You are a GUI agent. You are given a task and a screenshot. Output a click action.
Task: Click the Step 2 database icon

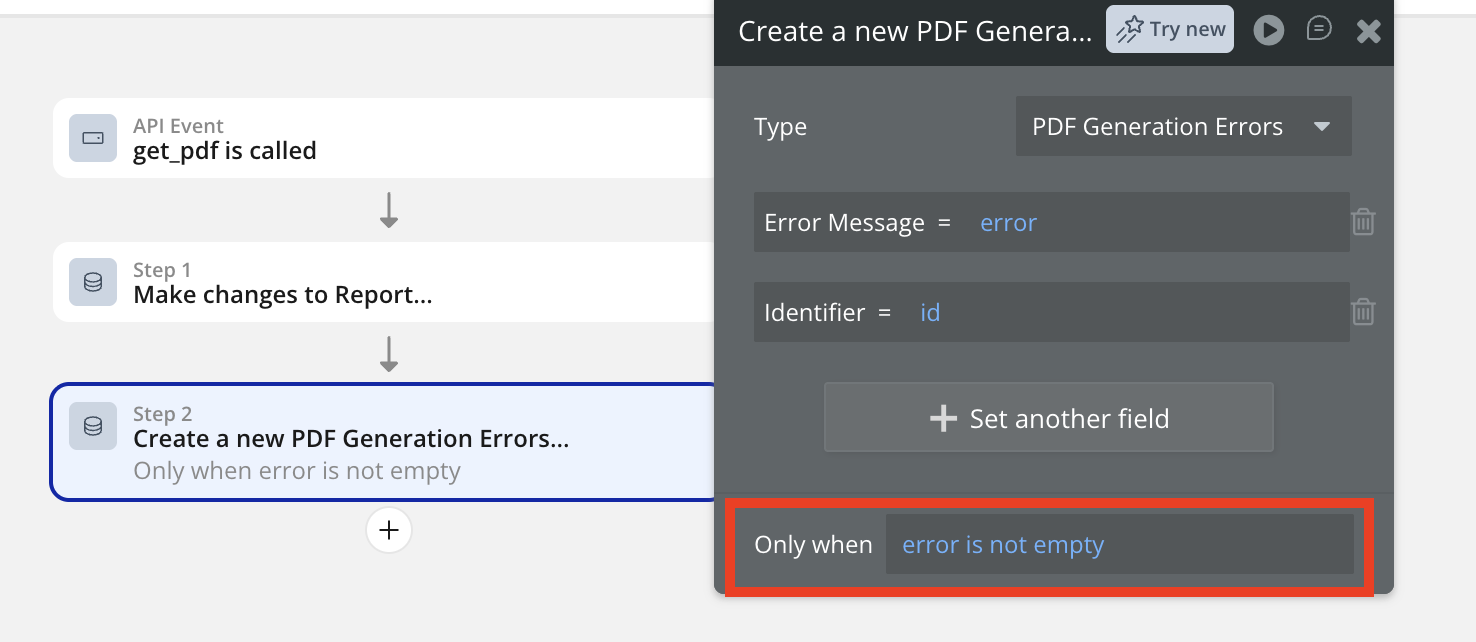point(93,426)
